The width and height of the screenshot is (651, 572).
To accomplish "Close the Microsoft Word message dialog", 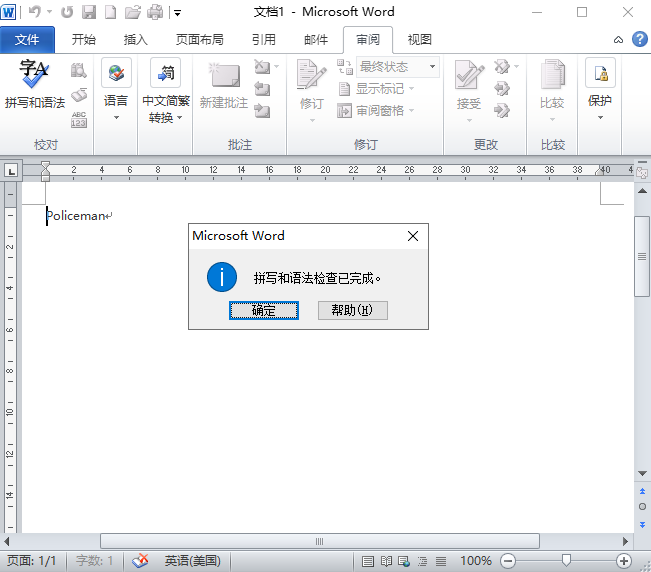I will [413, 237].
